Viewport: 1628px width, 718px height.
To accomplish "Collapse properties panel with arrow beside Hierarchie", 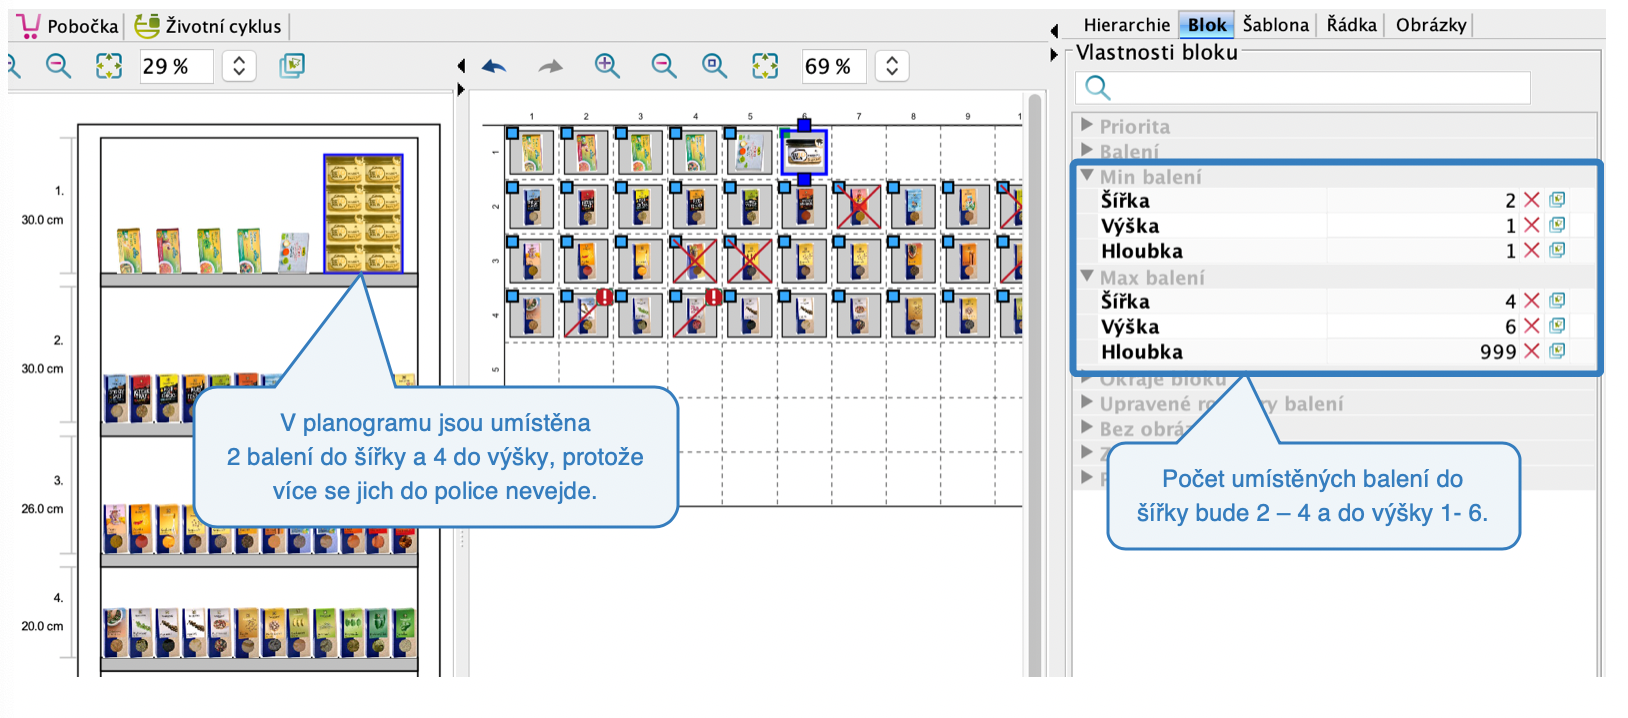I will 1054,30.
